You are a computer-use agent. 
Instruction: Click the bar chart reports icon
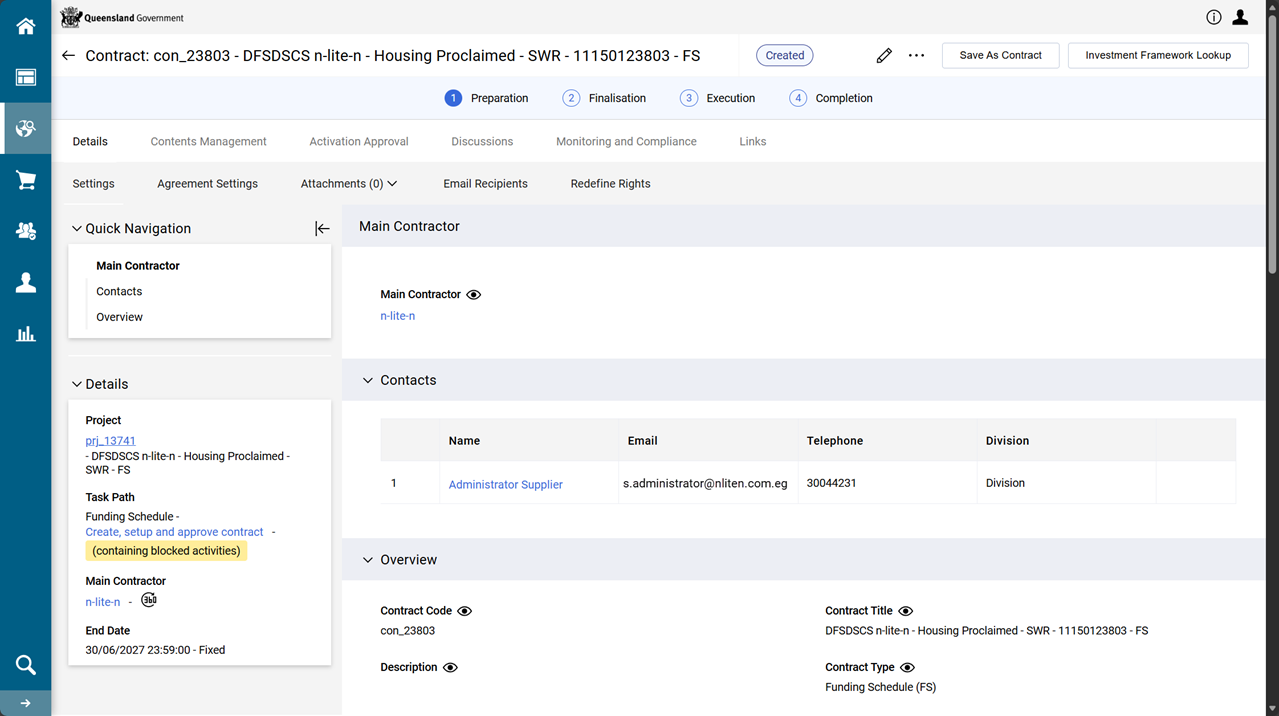(25, 334)
